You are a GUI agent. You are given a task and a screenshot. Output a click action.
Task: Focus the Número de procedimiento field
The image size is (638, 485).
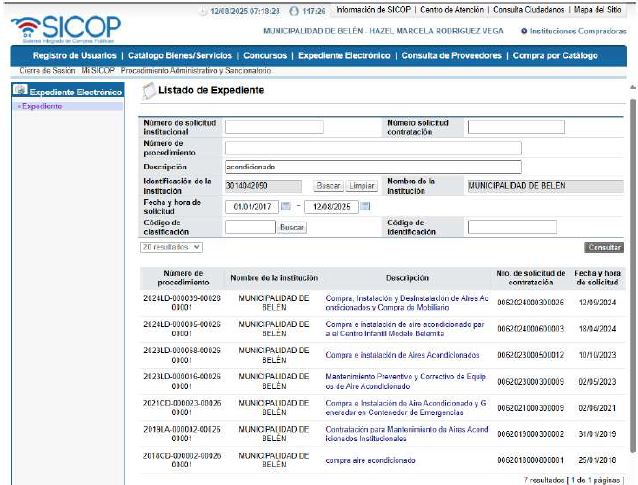373,148
